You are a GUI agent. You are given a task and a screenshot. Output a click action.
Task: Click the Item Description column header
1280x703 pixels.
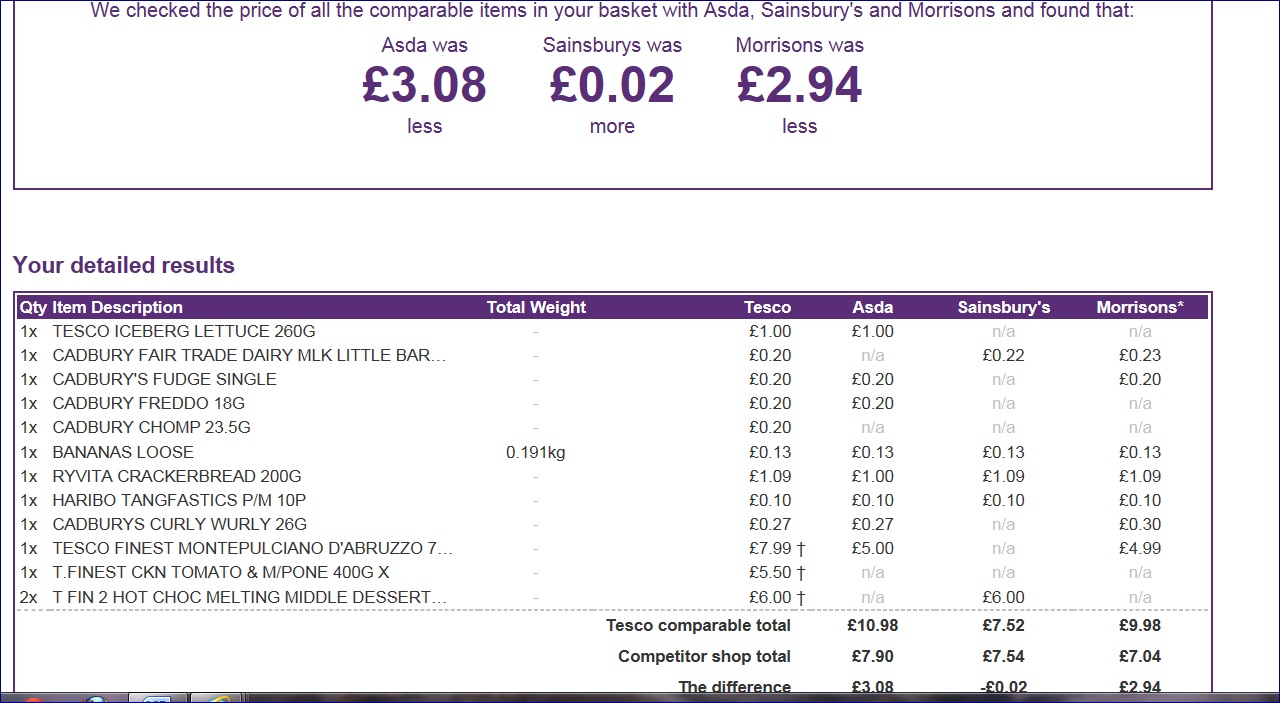117,307
